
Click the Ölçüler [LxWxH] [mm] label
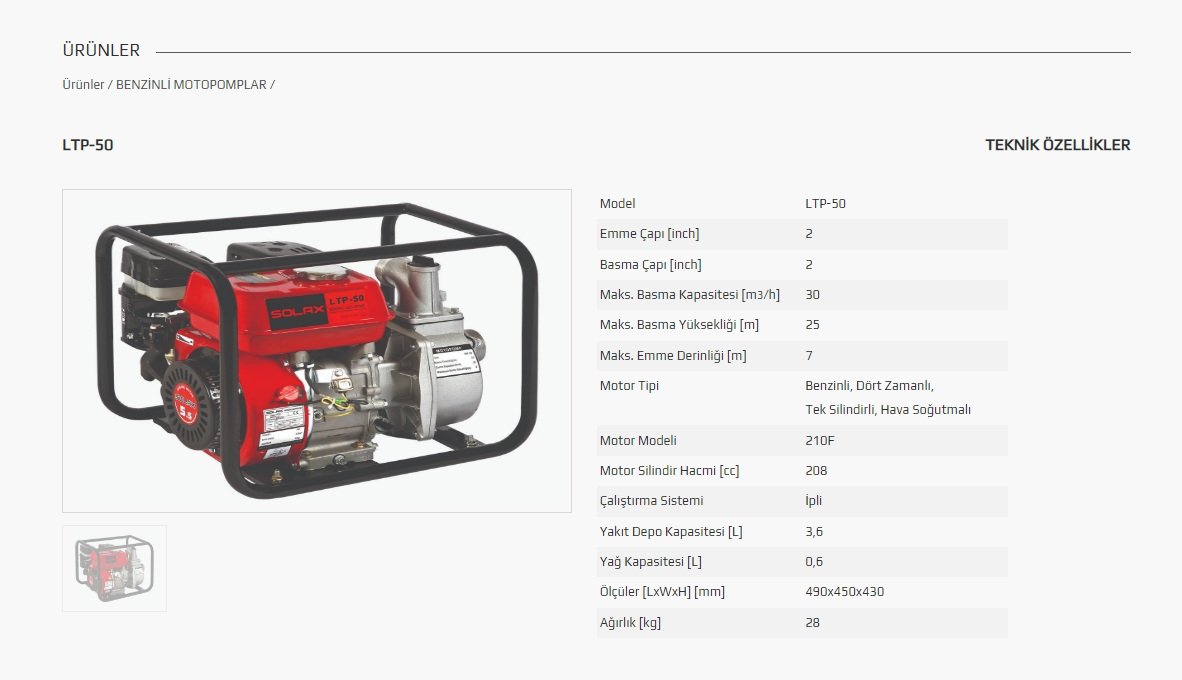[x=662, y=592]
